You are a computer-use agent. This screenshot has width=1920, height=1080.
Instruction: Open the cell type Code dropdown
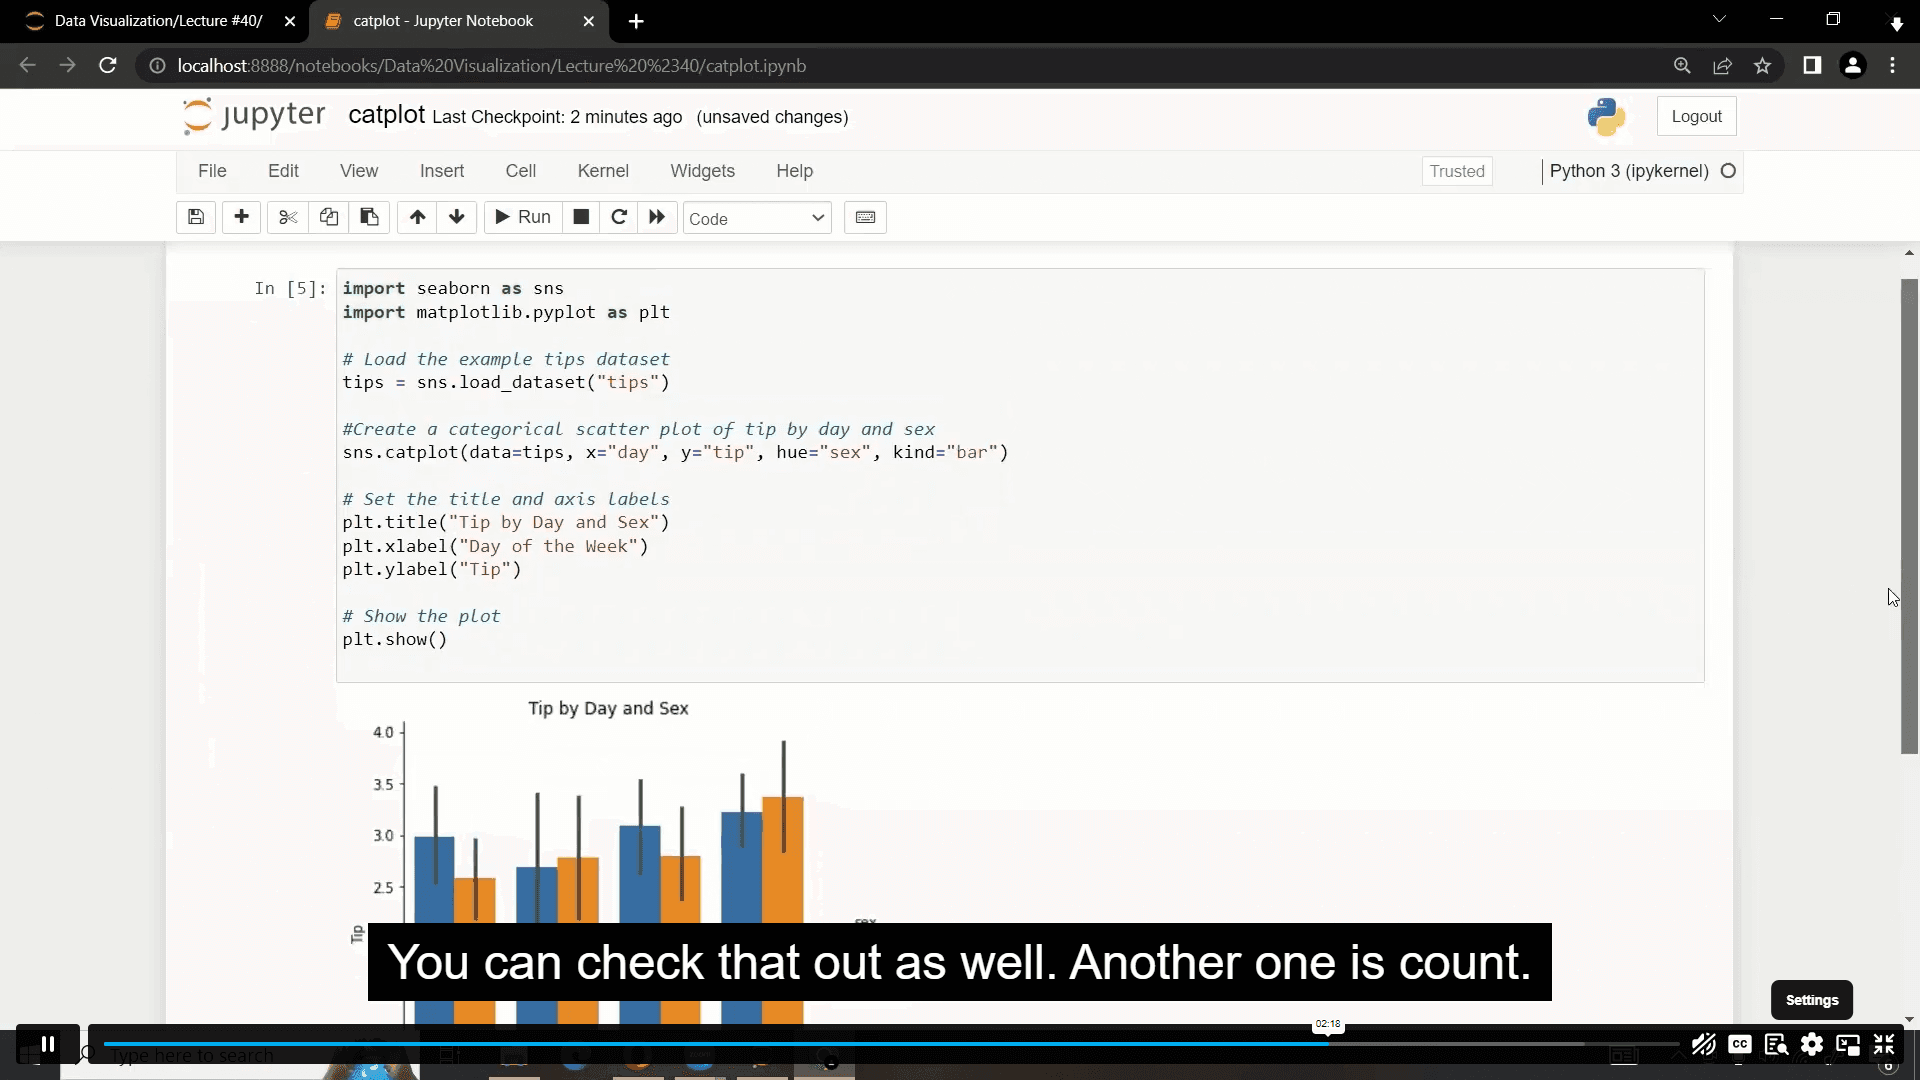tap(757, 217)
